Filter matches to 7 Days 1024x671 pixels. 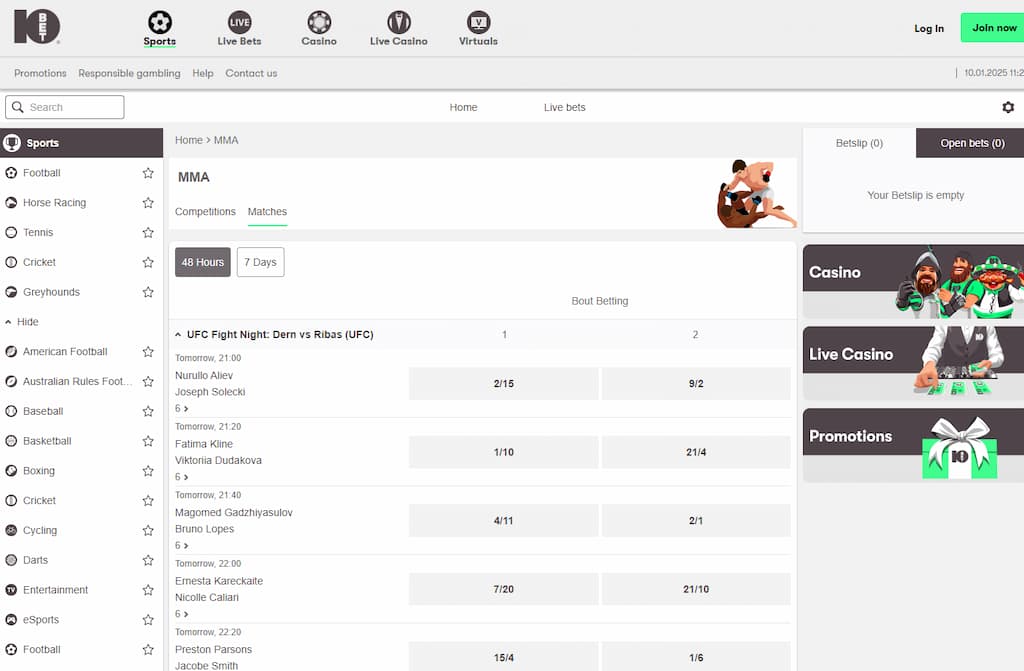click(x=261, y=262)
